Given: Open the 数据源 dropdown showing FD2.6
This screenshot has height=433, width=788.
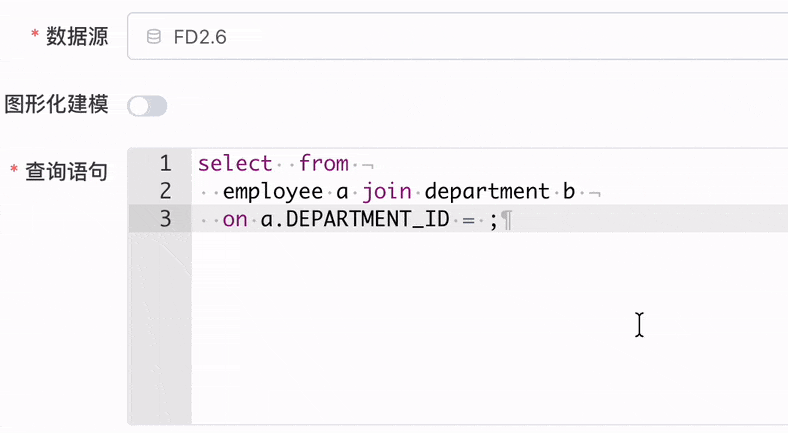Looking at the screenshot, I should (x=457, y=37).
